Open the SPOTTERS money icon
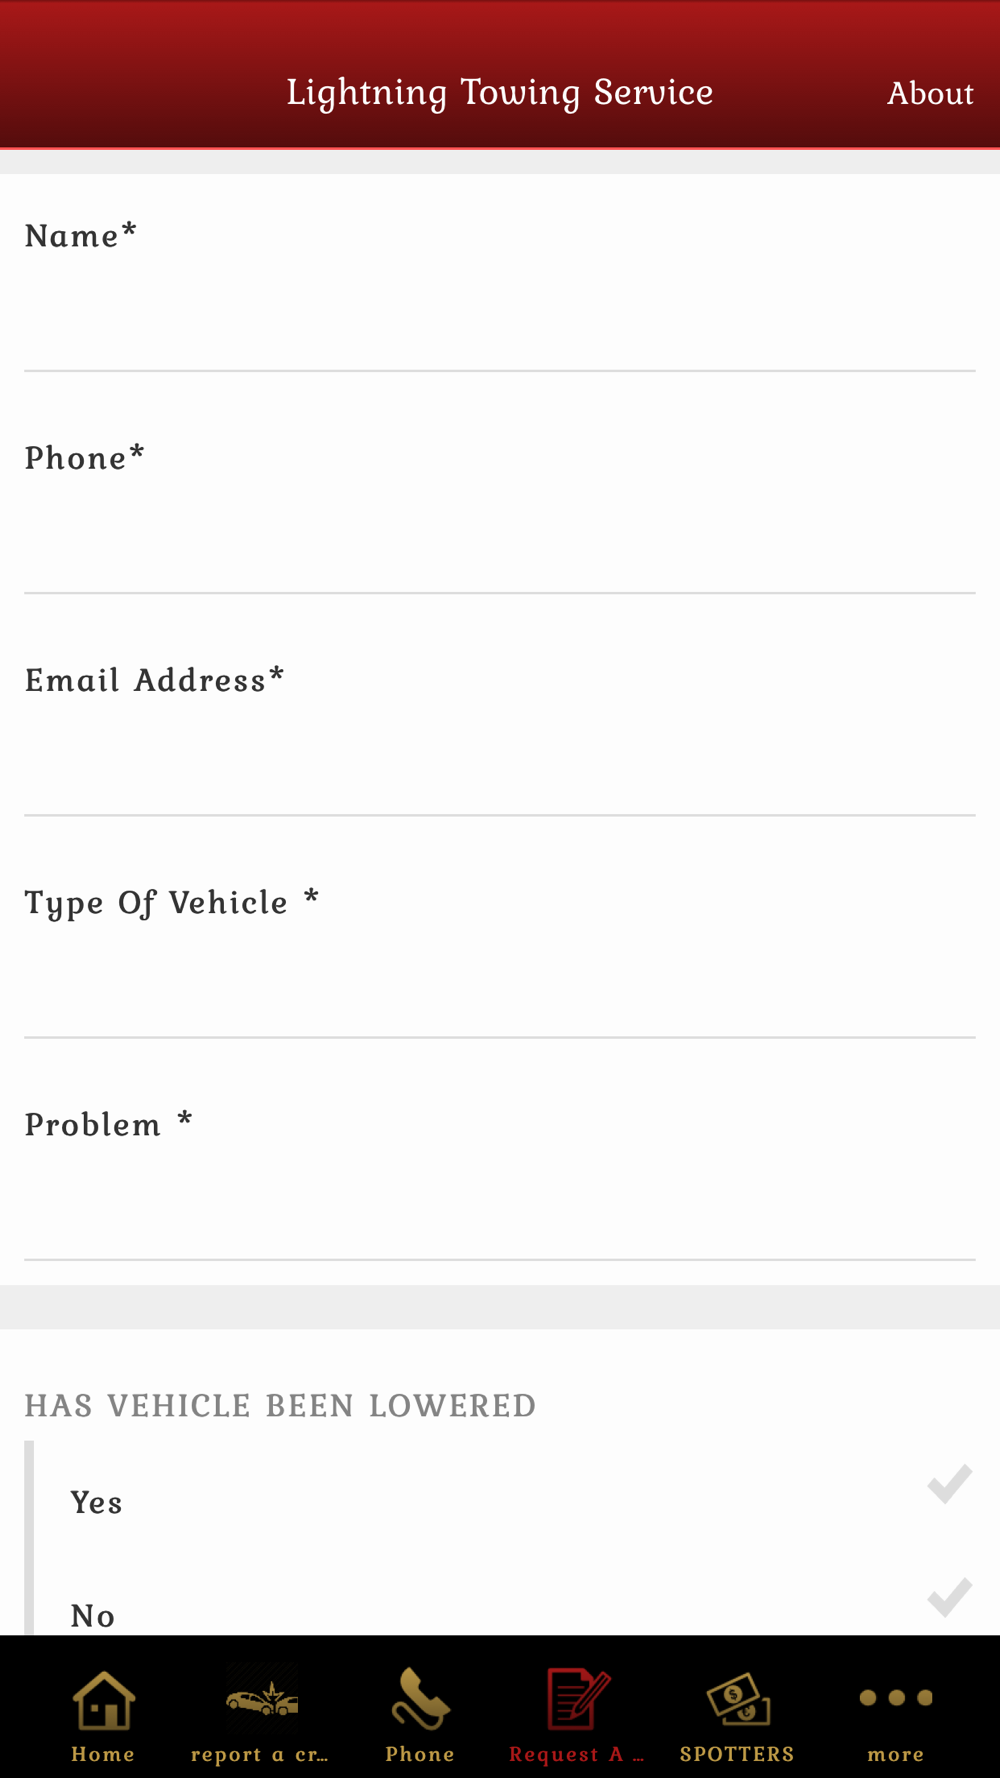This screenshot has width=1000, height=1778. (738, 1699)
